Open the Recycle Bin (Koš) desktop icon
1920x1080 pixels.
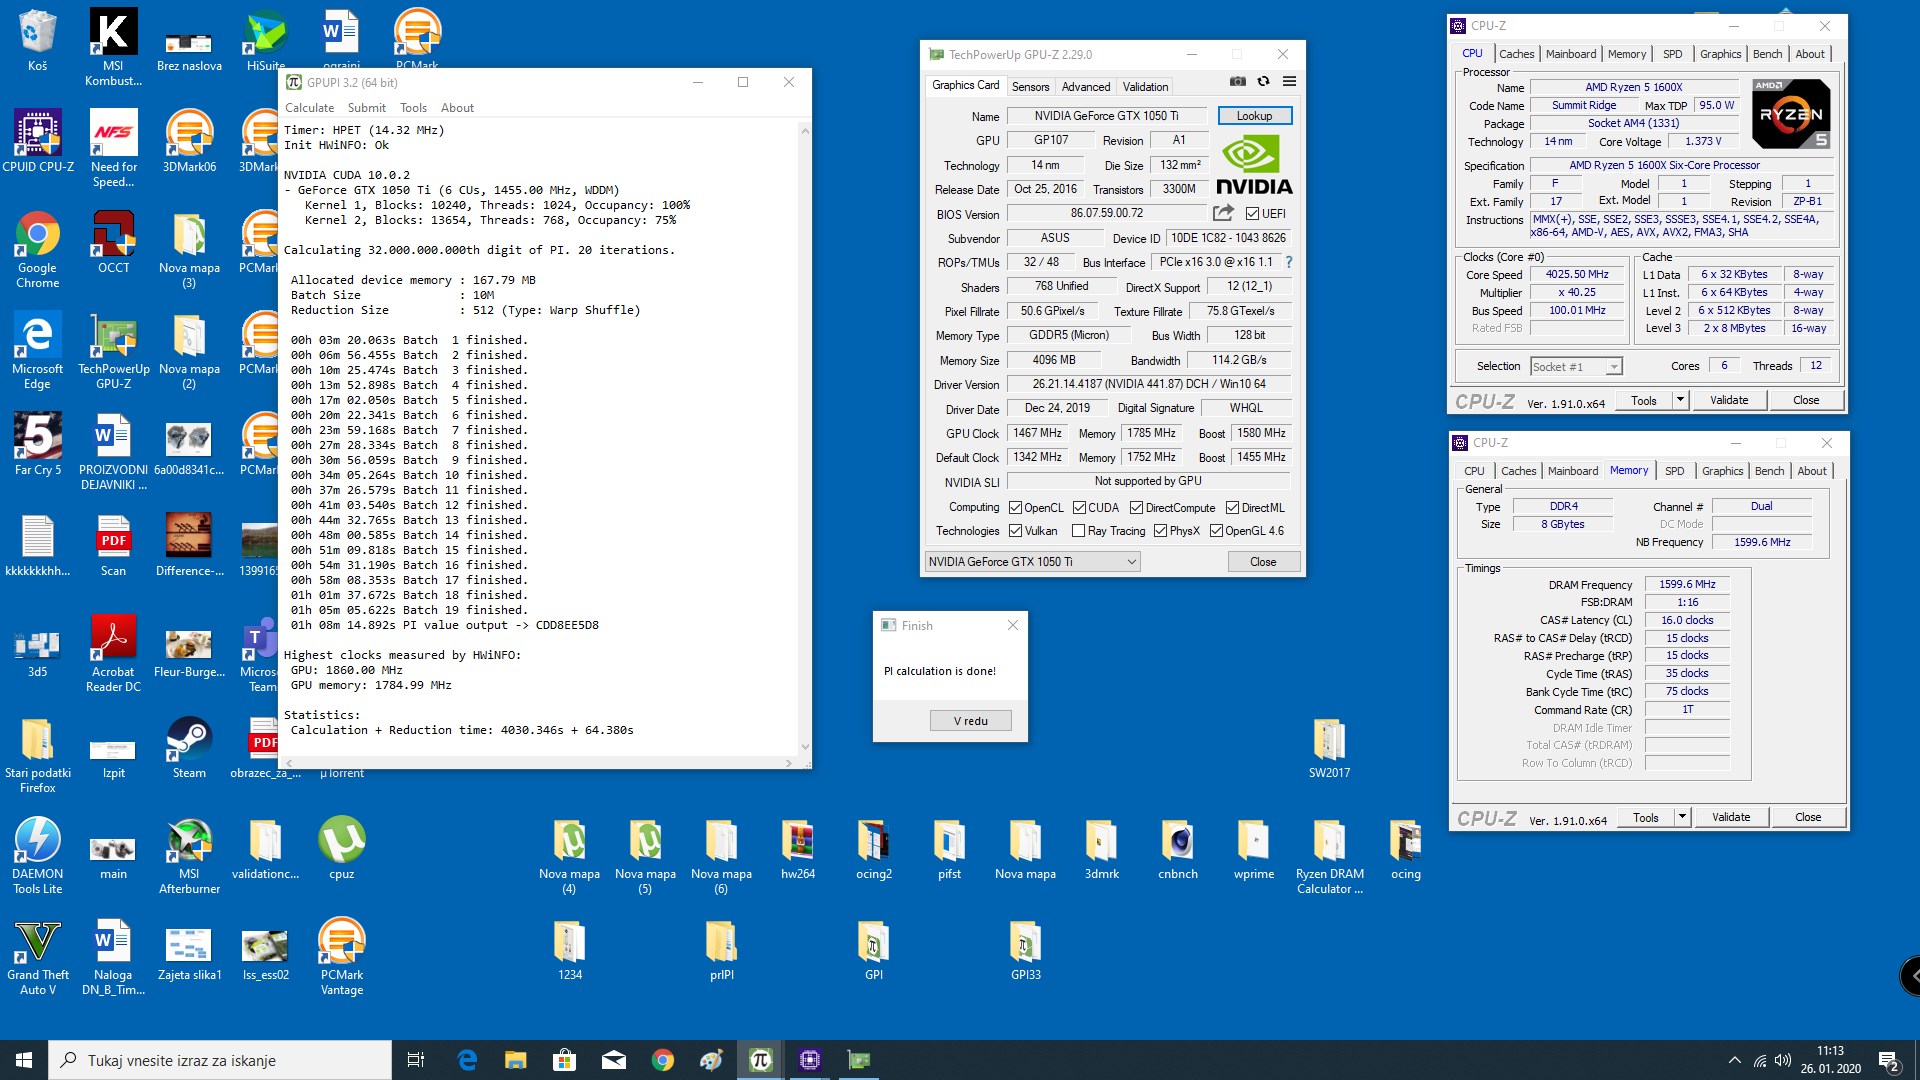37,40
